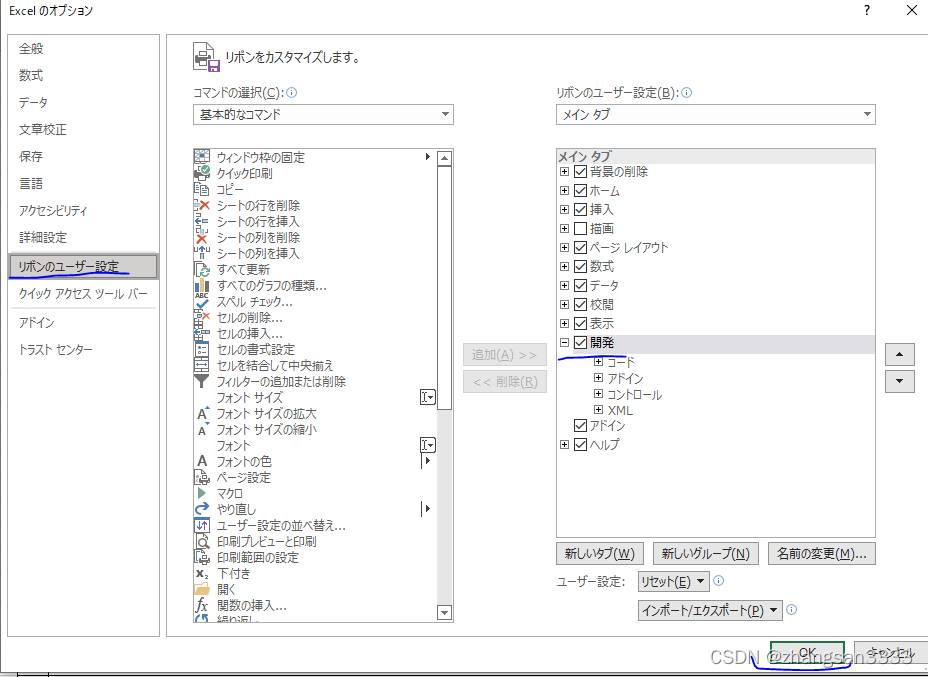
Task: Select the セルの削除 command icon
Action: coord(202,318)
